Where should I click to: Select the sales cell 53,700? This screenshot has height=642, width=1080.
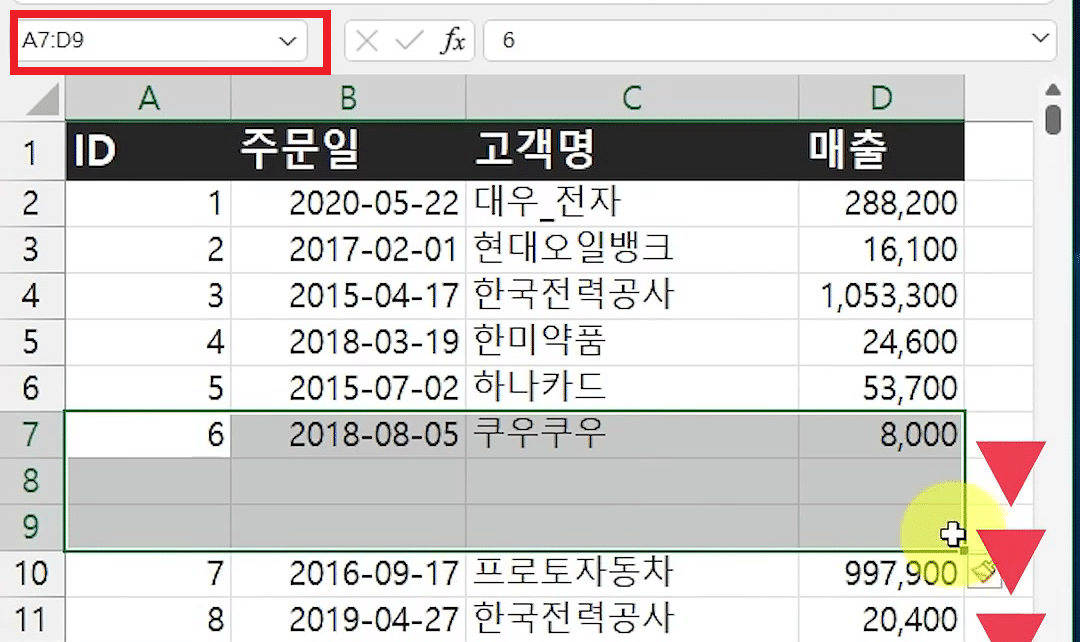882,389
